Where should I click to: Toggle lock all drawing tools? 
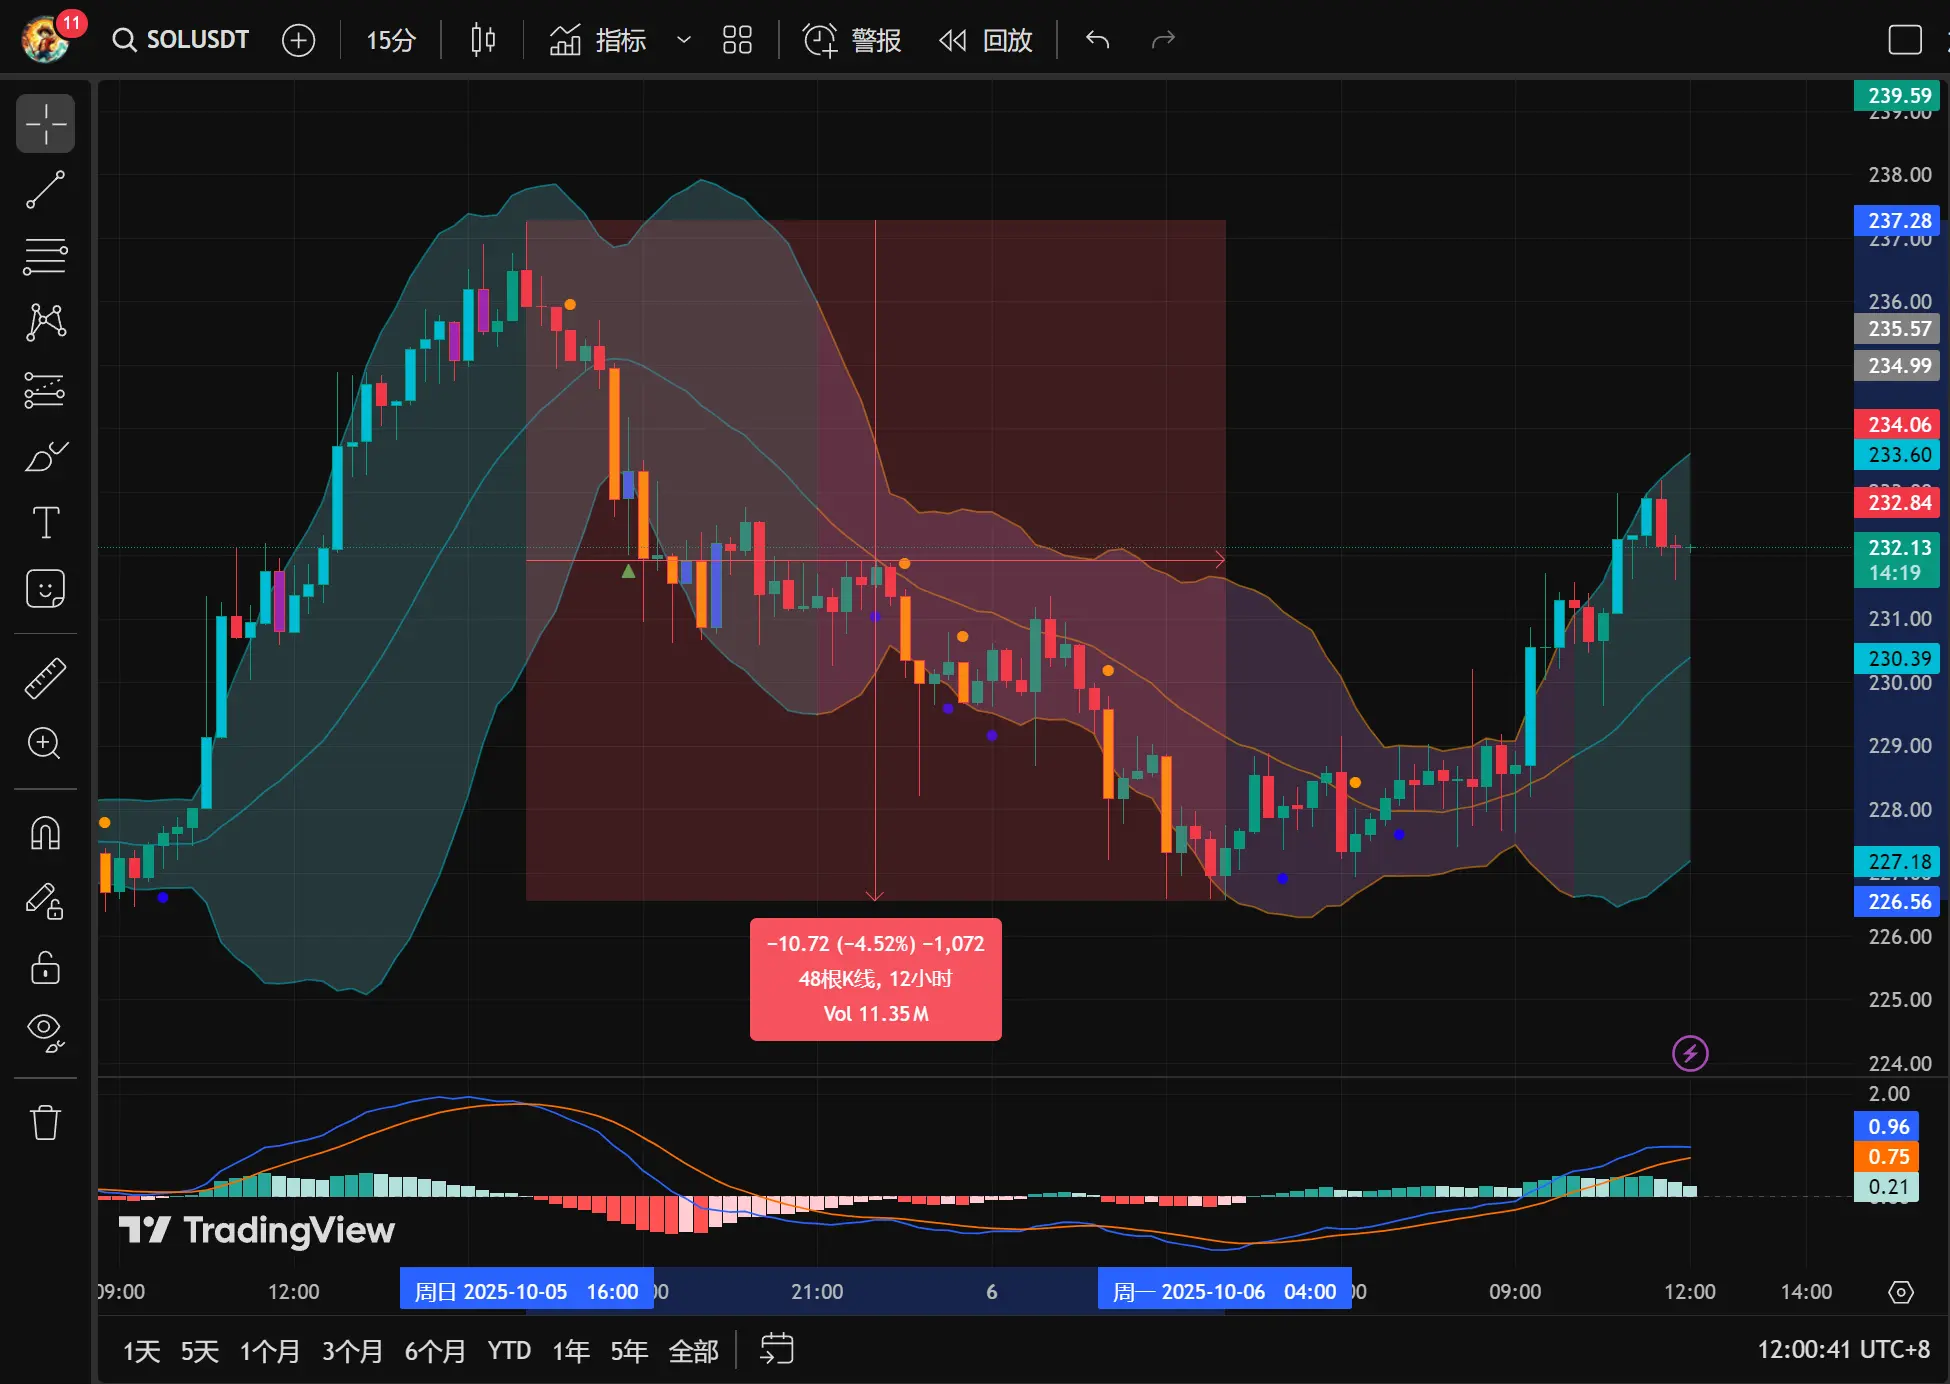point(45,968)
